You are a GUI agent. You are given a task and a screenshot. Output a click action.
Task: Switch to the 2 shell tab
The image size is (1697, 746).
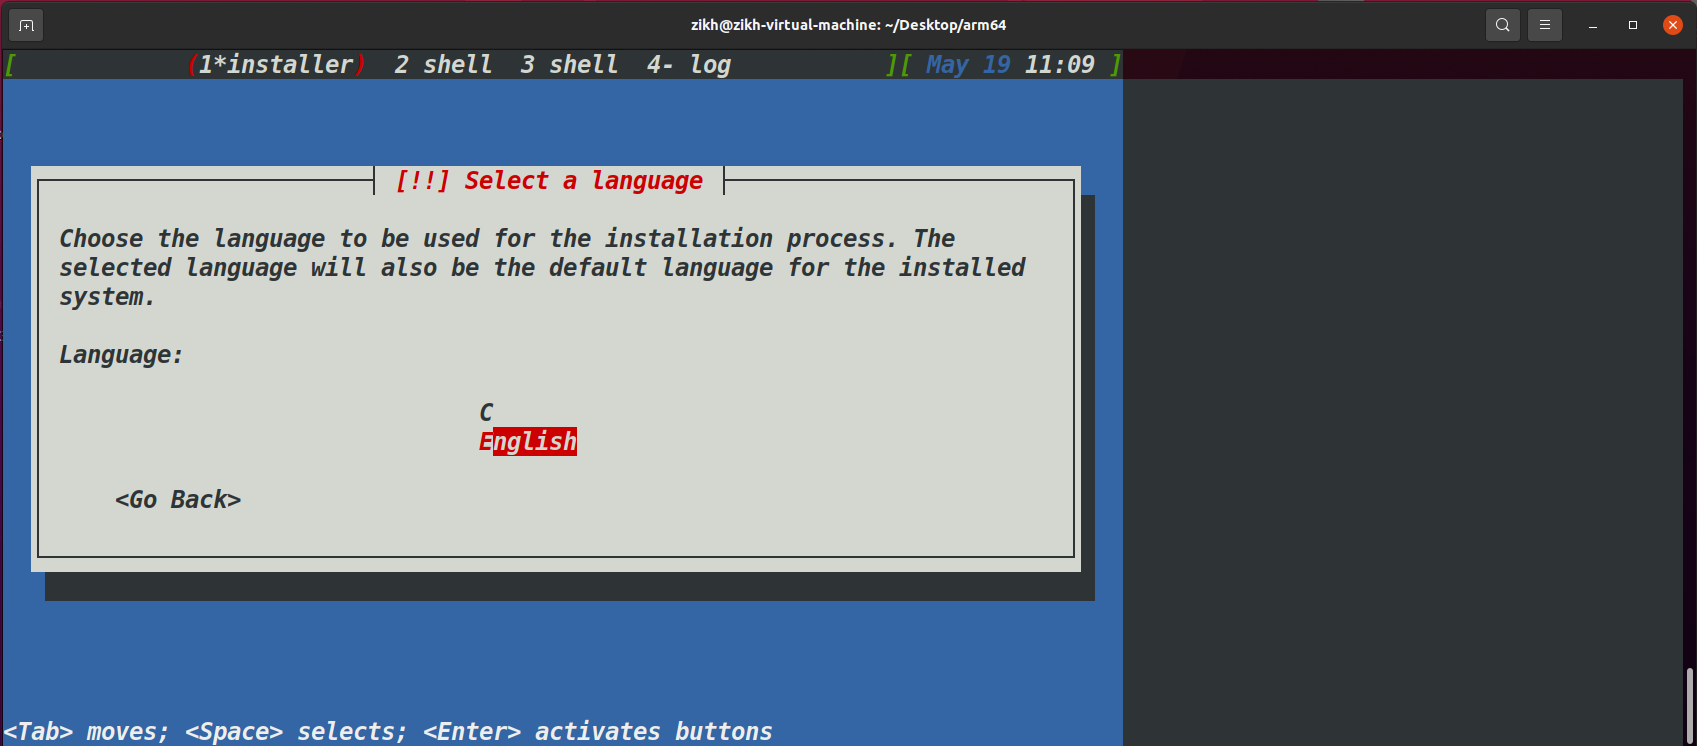pos(443,65)
